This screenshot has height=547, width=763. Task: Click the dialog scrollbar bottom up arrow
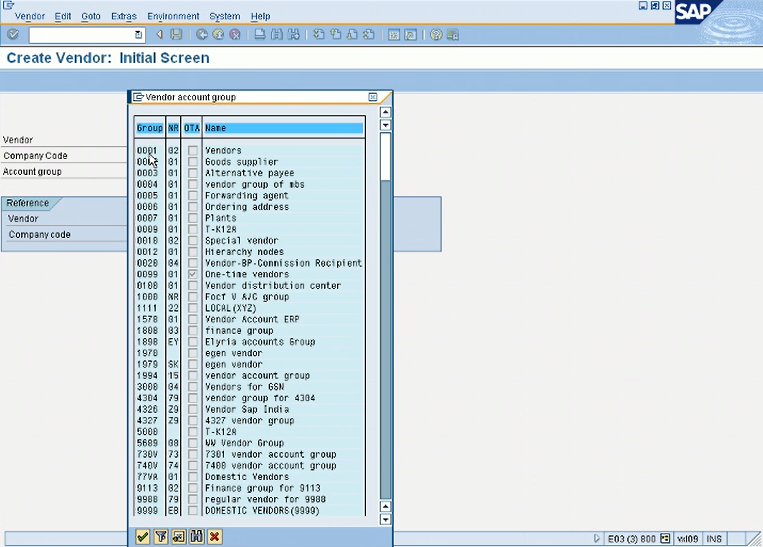point(385,506)
